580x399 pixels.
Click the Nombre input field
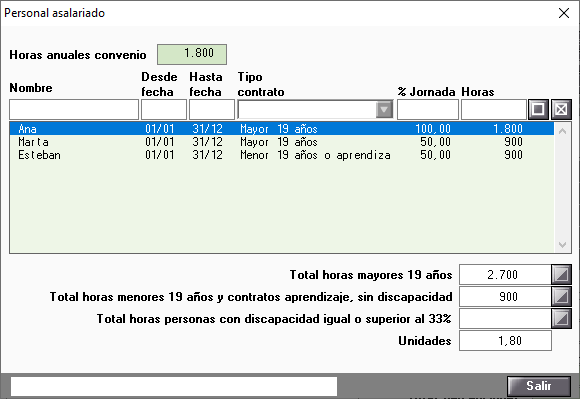point(74,109)
